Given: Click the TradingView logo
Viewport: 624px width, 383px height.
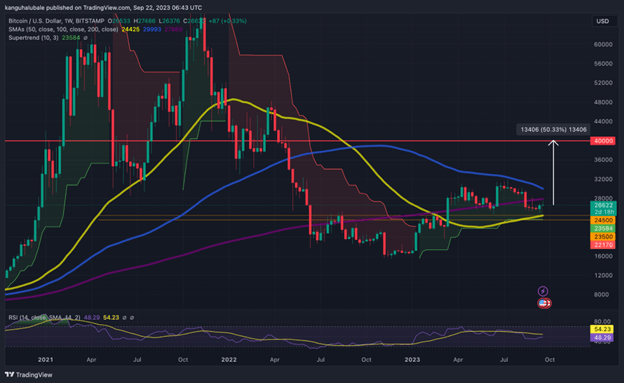Looking at the screenshot, I should pyautogui.click(x=29, y=375).
